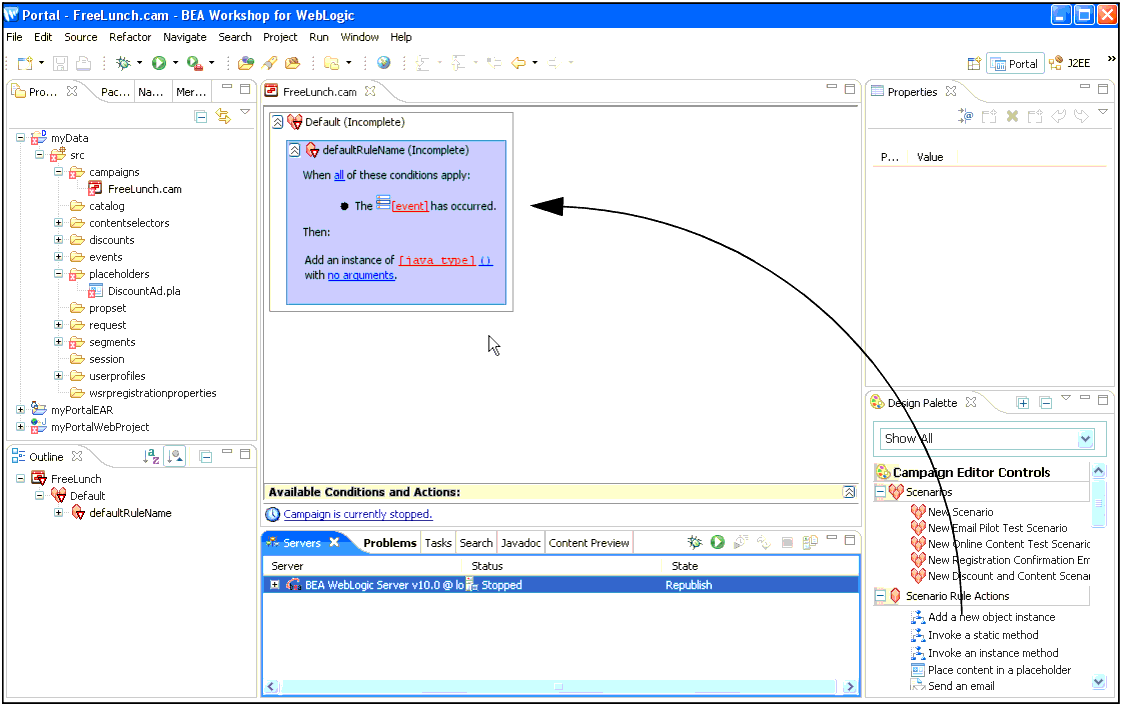This screenshot has width=1122, height=706.
Task: Open the File menu
Action: (x=14, y=37)
